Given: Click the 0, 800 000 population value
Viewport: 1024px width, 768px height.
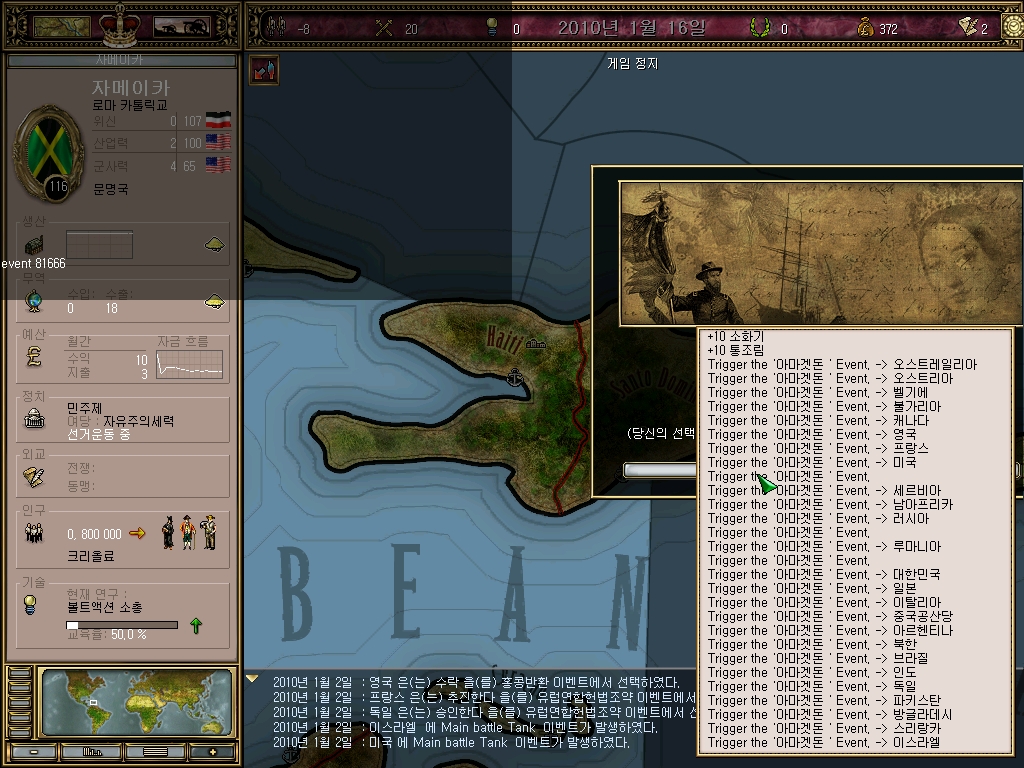Looking at the screenshot, I should pos(94,534).
